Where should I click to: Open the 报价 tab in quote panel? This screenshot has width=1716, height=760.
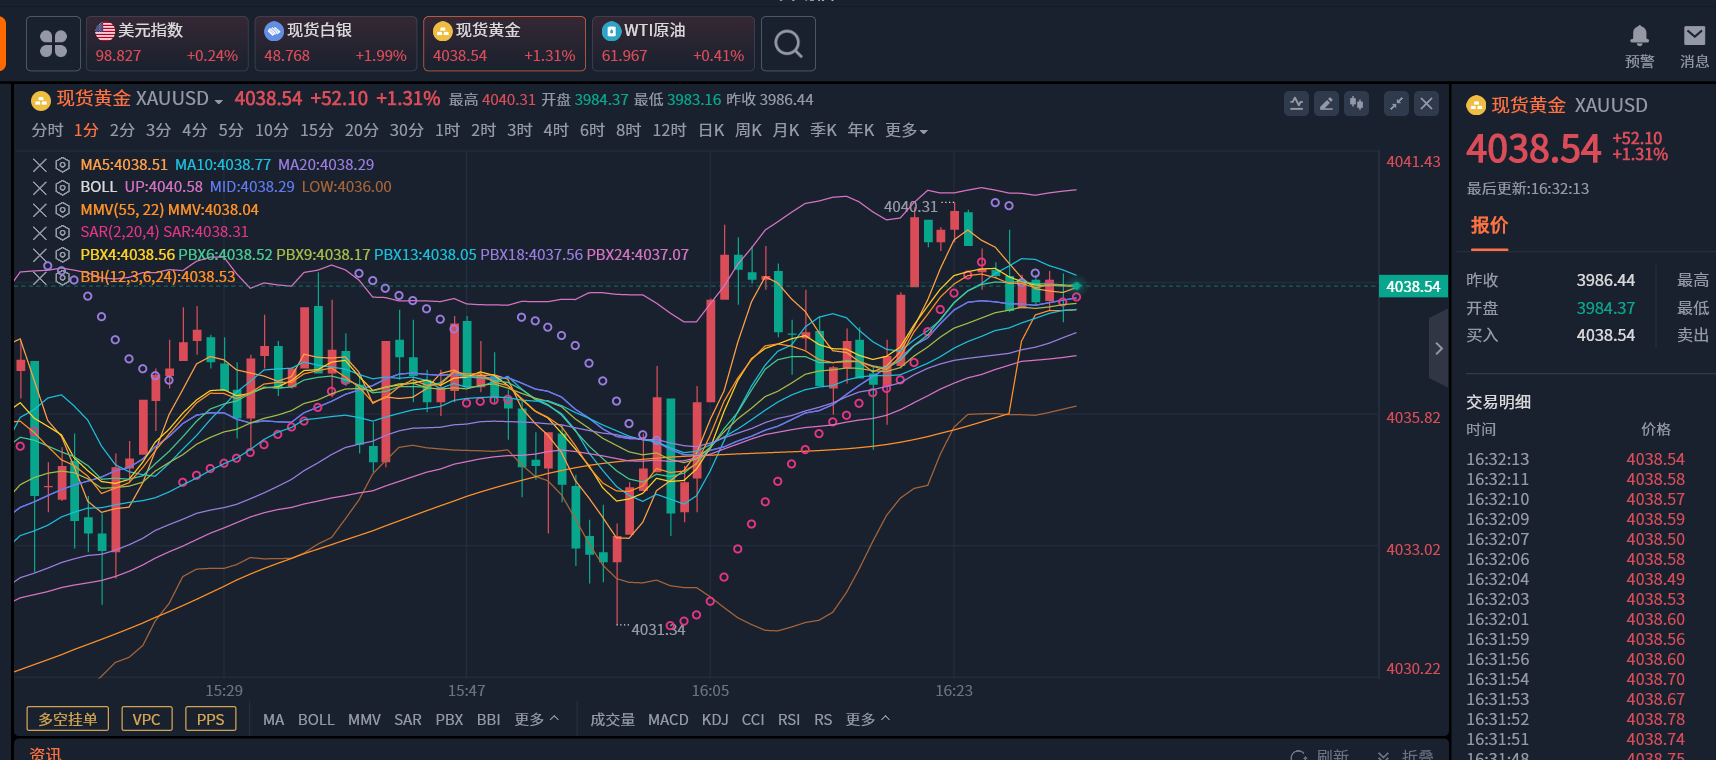tap(1489, 226)
